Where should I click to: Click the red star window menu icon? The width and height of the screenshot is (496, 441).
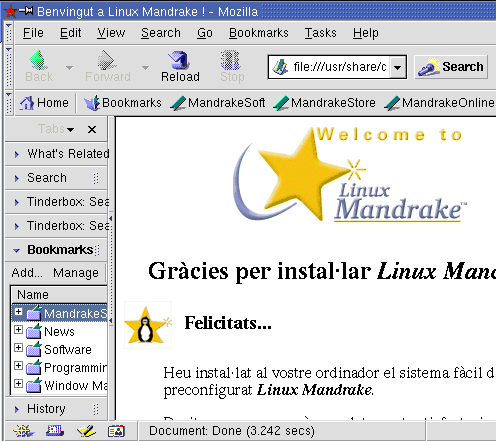point(10,12)
